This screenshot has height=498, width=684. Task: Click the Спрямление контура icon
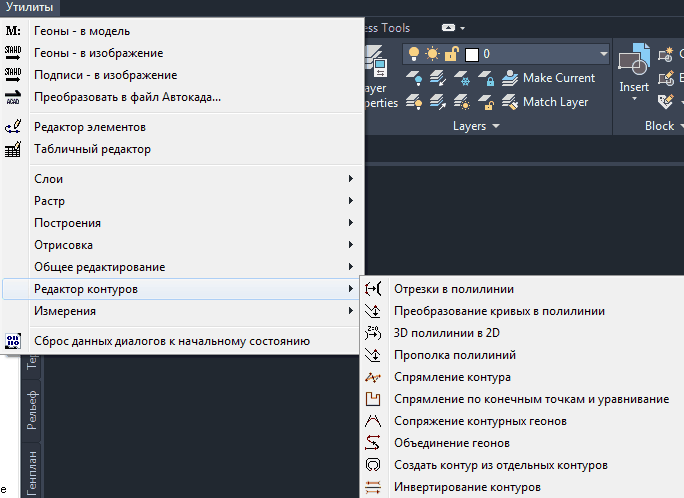point(373,377)
